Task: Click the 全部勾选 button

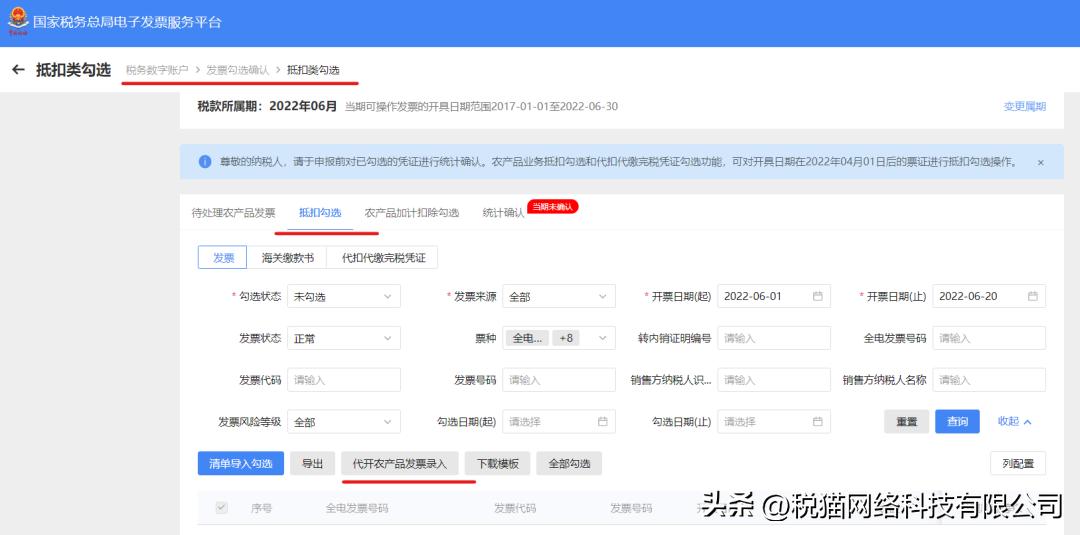Action: (x=569, y=463)
